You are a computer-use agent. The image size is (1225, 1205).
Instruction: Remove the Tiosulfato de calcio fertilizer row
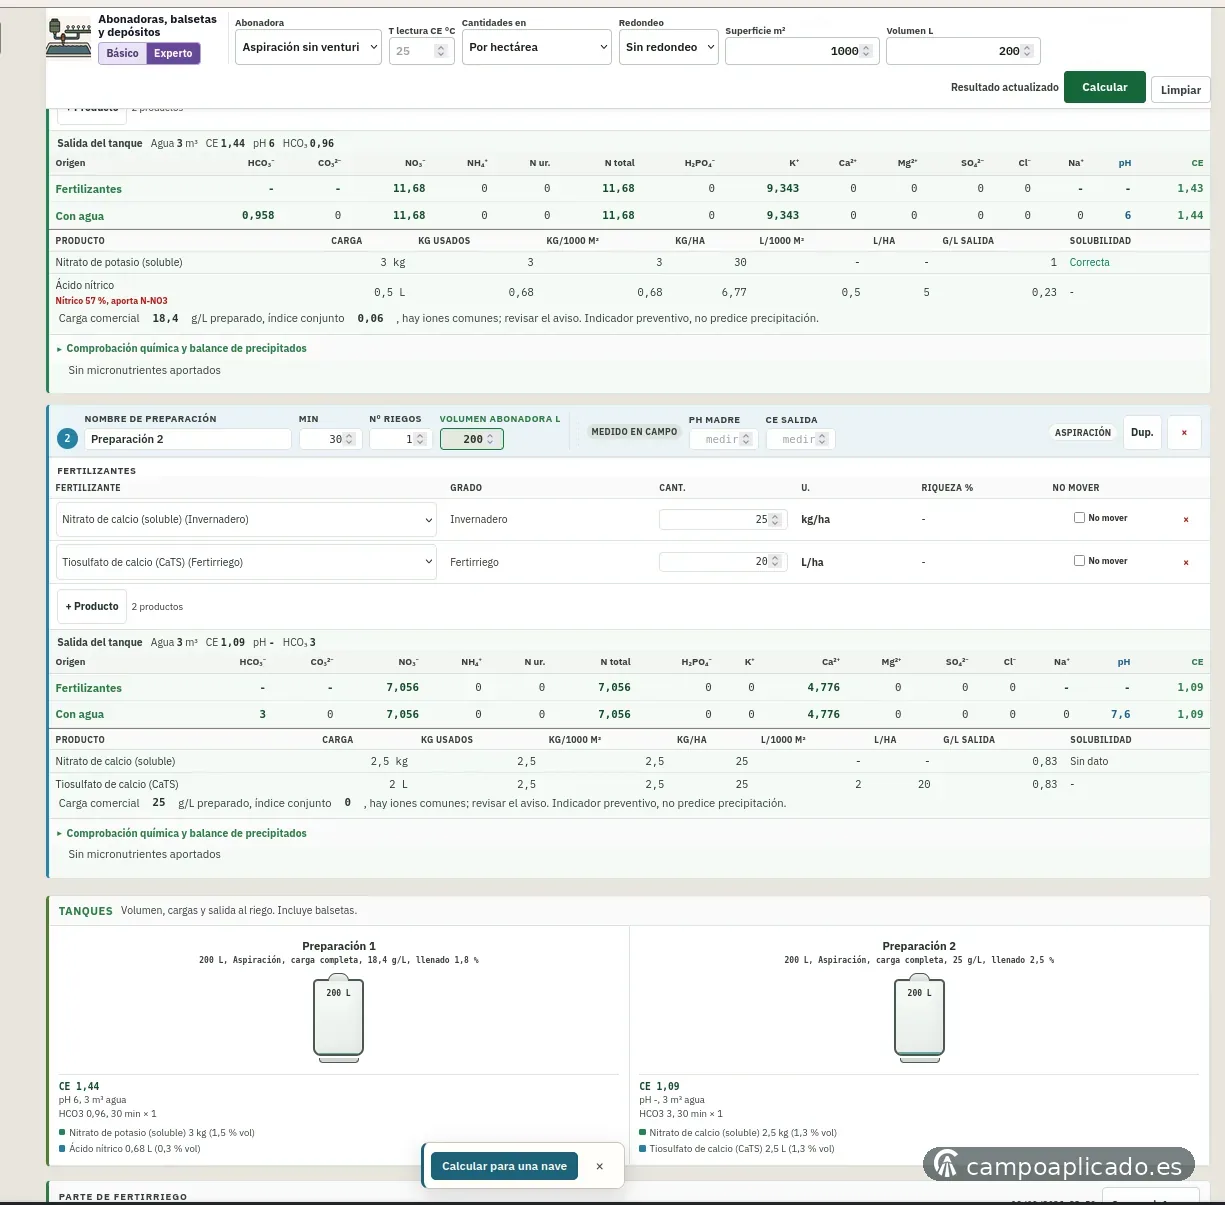pyautogui.click(x=1186, y=563)
